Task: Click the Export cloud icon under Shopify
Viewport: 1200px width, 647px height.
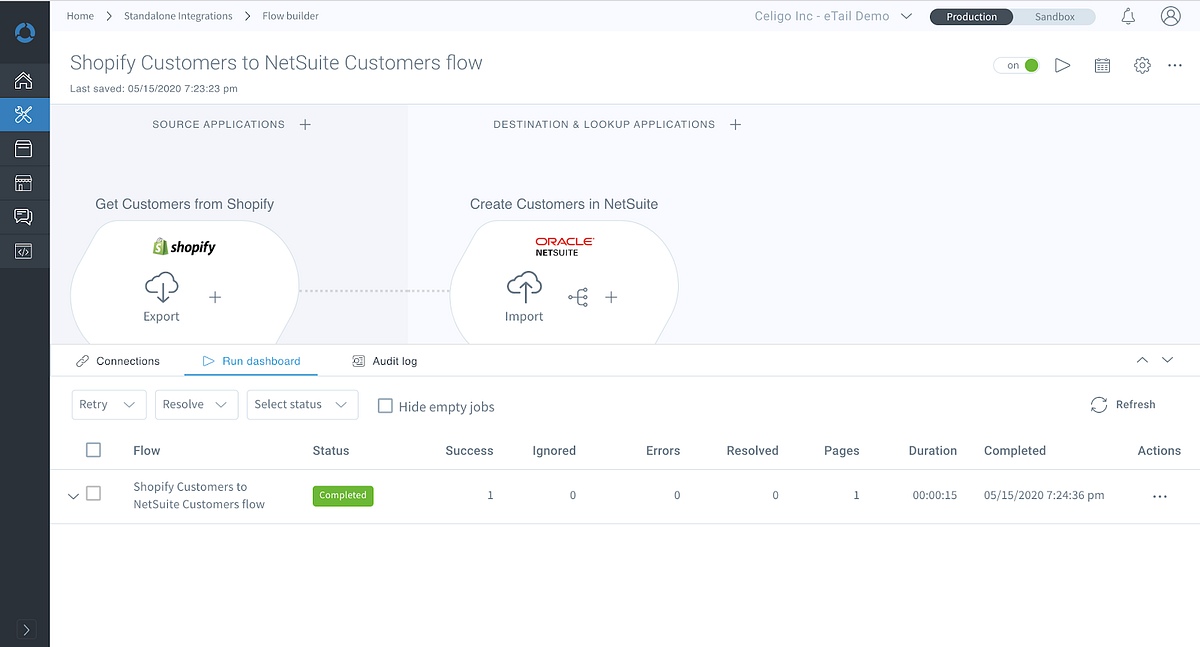Action: 161,287
